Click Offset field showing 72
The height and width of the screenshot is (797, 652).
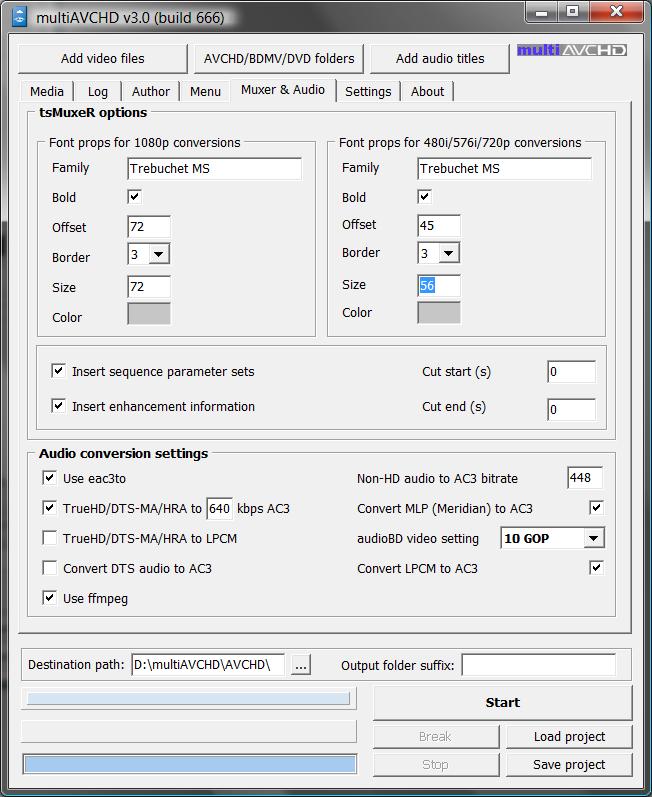149,227
